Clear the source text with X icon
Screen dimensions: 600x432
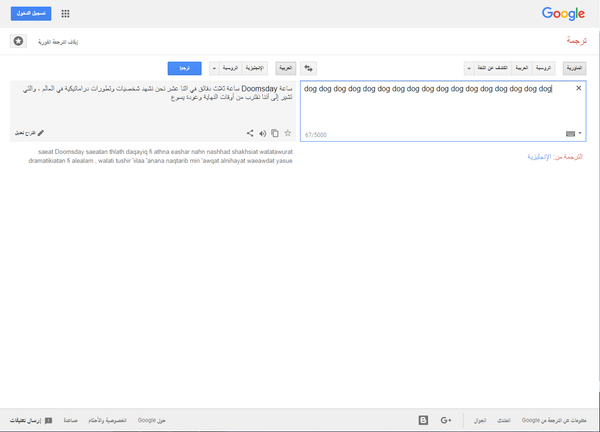click(x=578, y=89)
